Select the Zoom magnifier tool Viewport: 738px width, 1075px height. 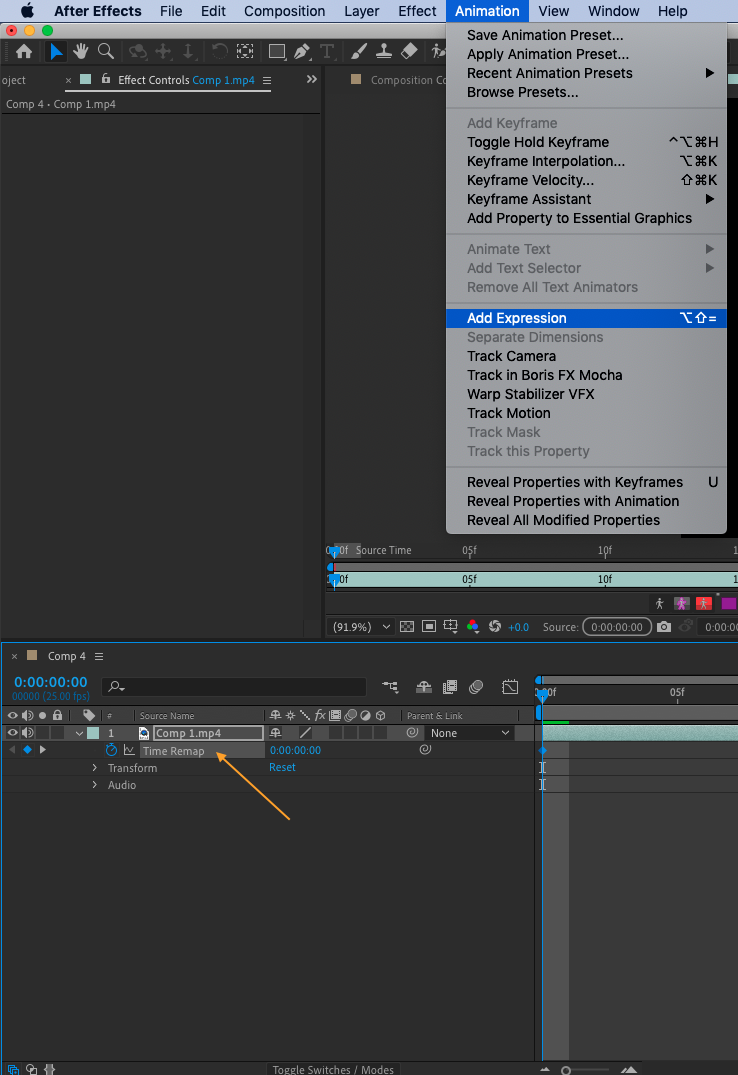(x=105, y=51)
